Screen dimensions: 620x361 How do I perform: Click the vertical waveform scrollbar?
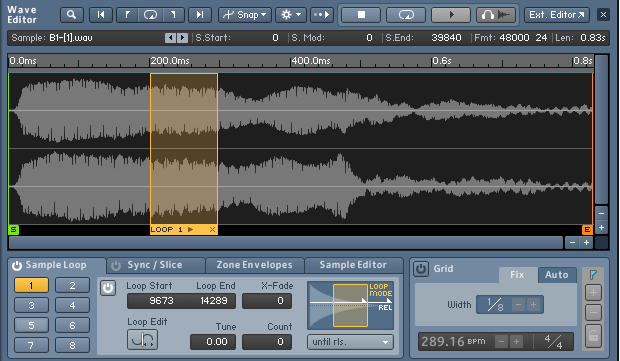click(601, 130)
